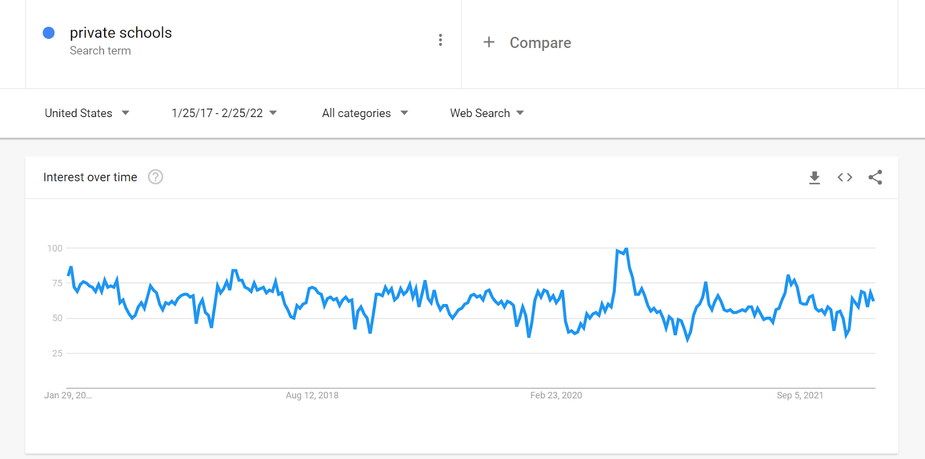The height and width of the screenshot is (459, 925).
Task: Click the Feb 23, 2020 axis label
Action: (556, 396)
